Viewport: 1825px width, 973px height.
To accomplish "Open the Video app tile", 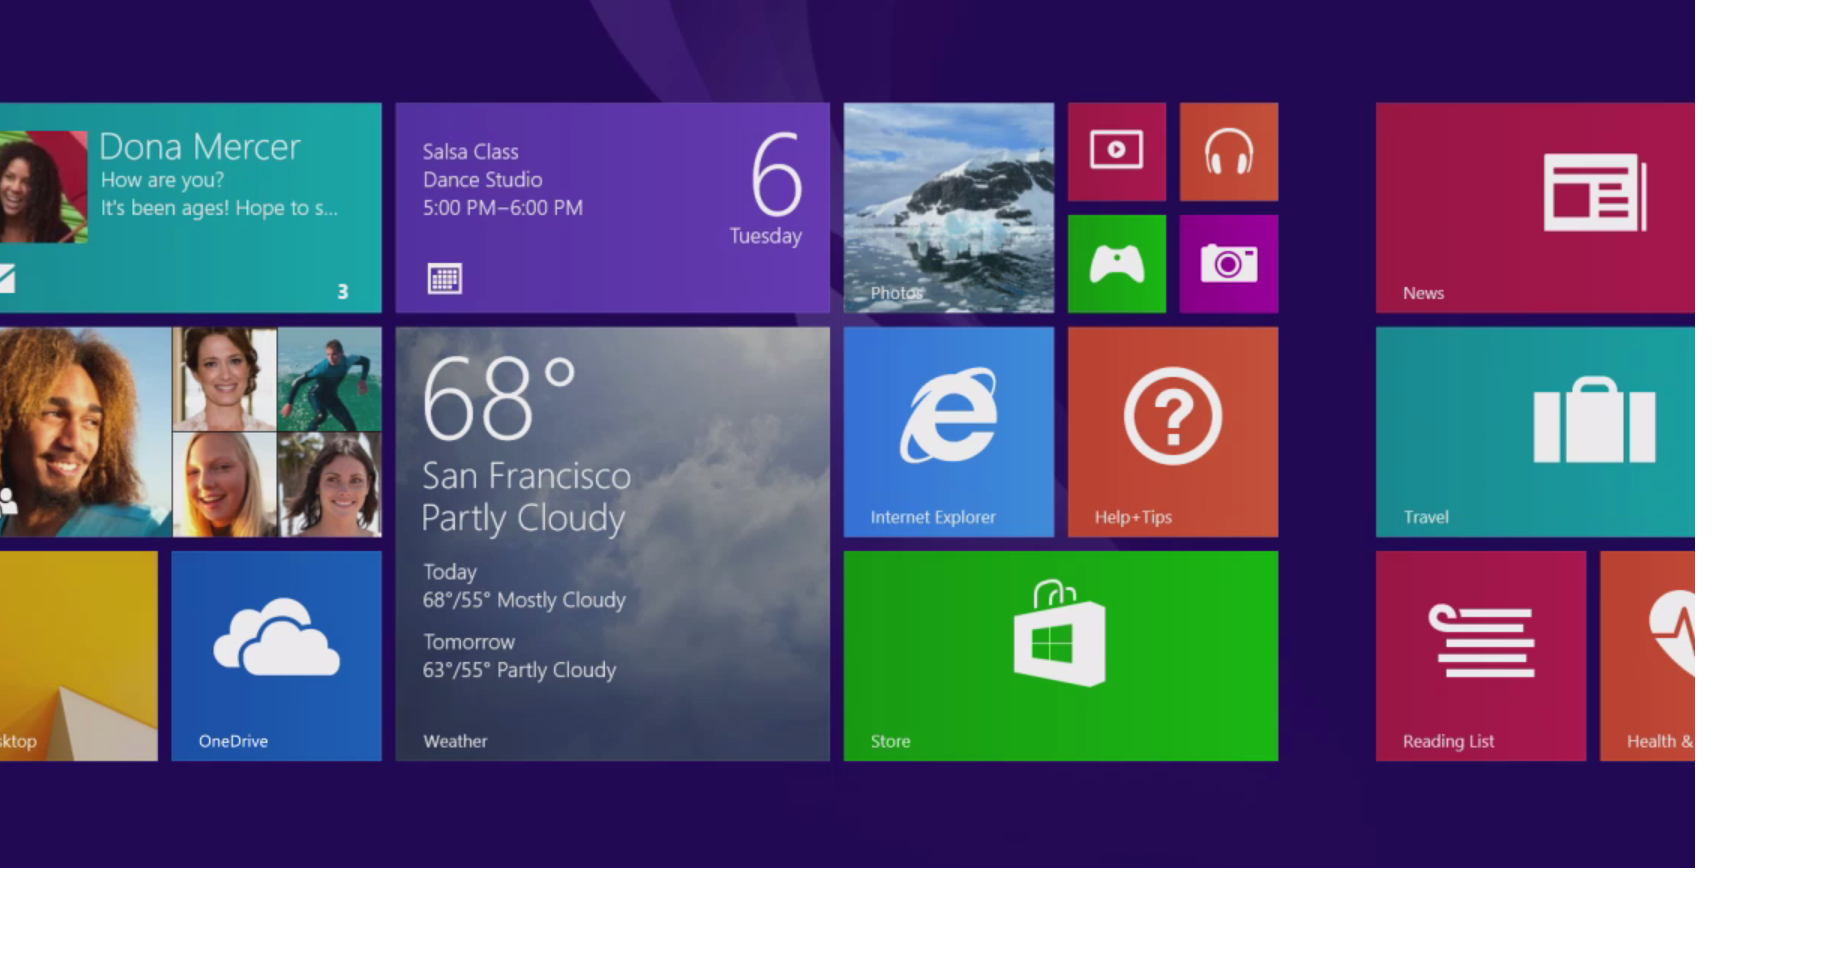I will (x=1116, y=152).
